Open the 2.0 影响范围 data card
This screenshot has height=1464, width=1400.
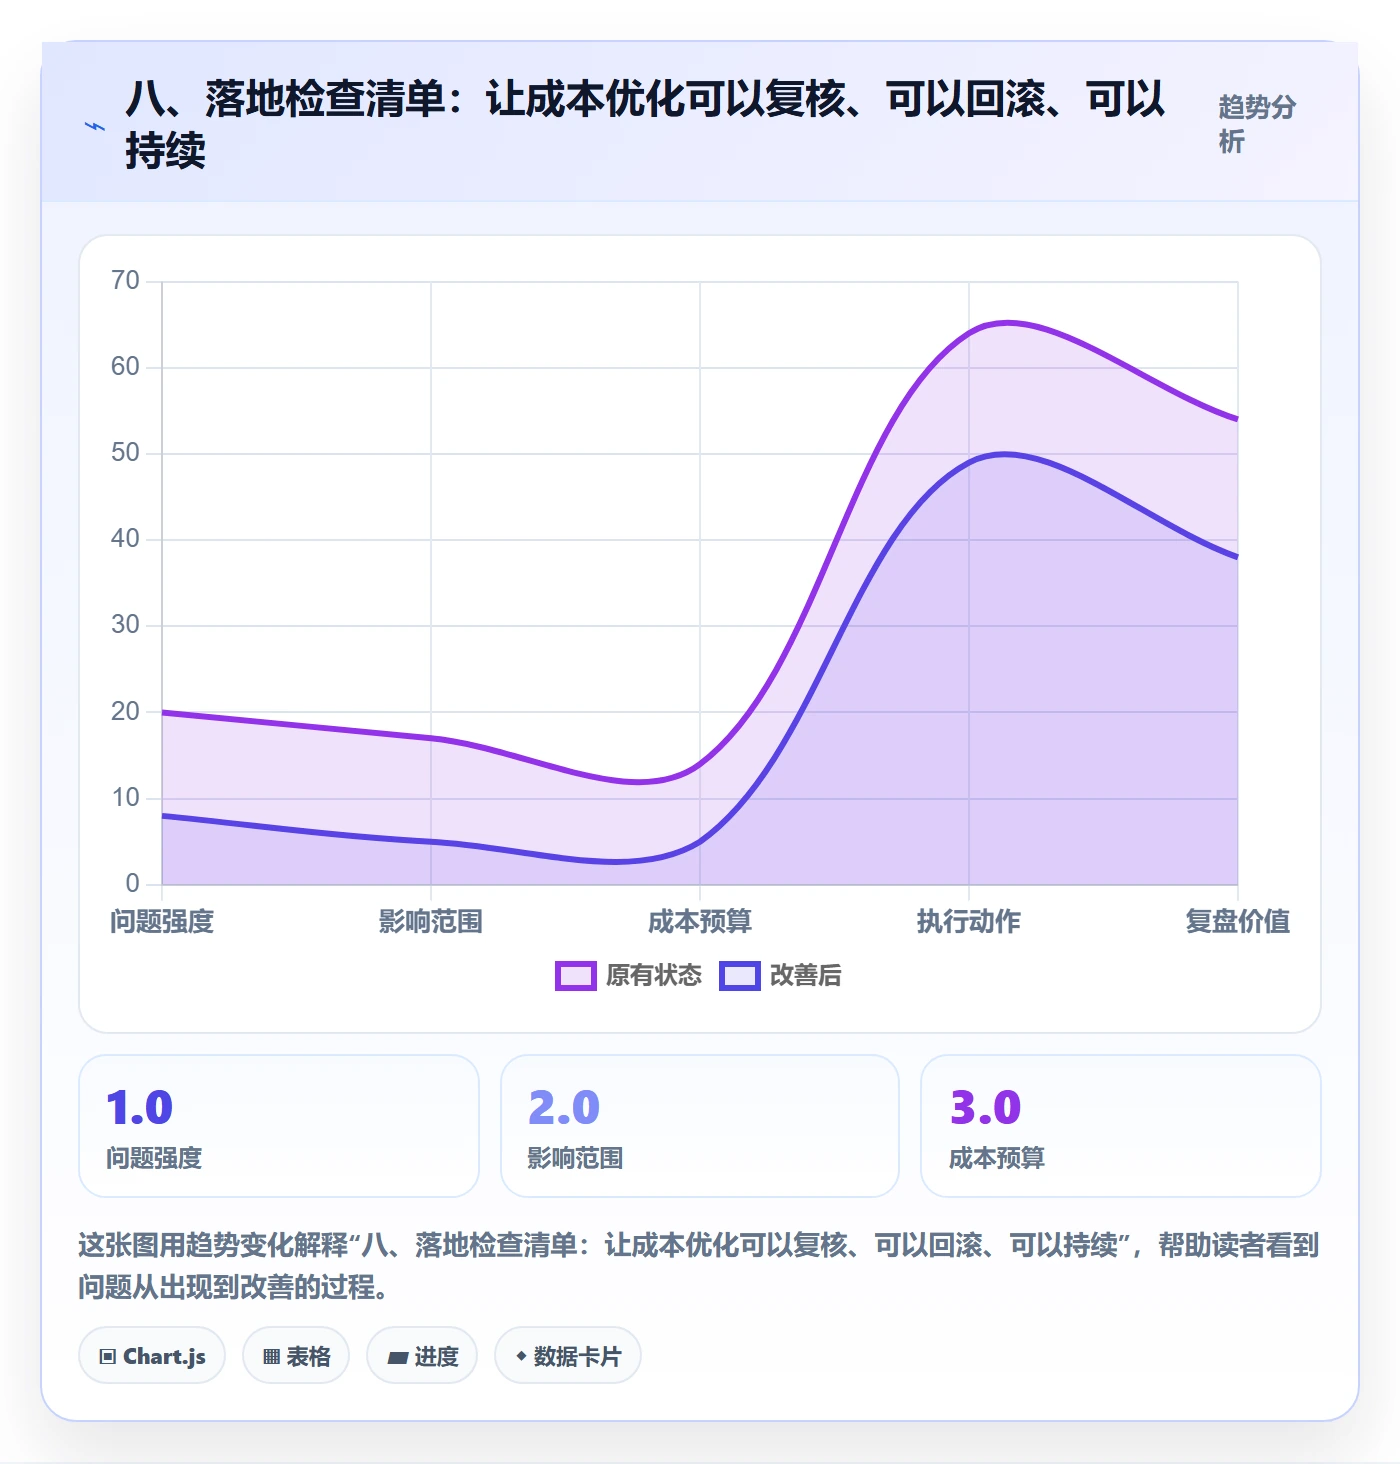coord(700,1126)
